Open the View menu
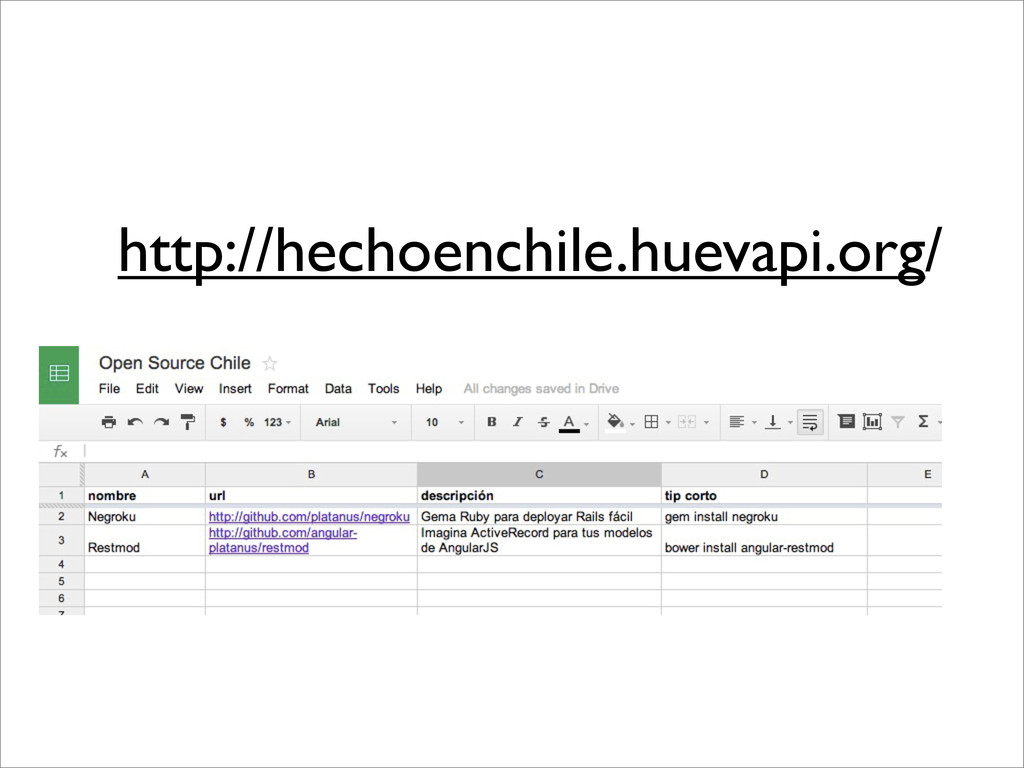1024x768 pixels. pyautogui.click(x=189, y=389)
